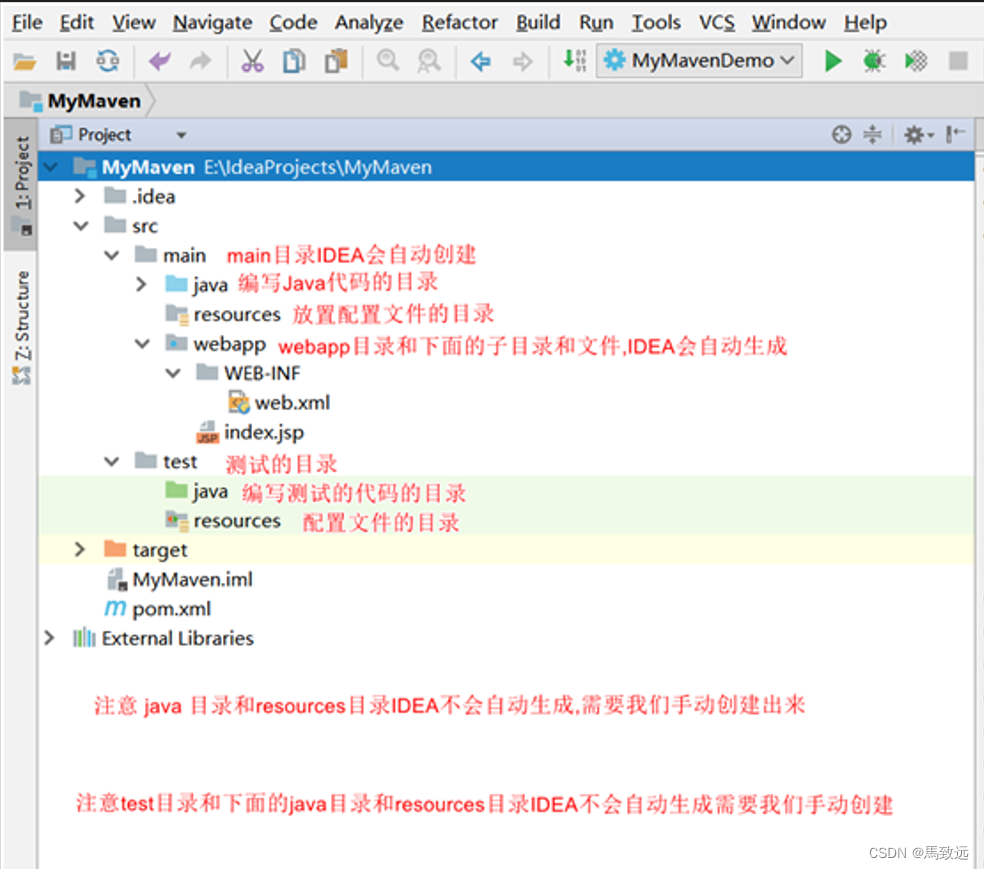Image resolution: width=984 pixels, height=869 pixels.
Task: Collapse the main folder
Action: 112,255
